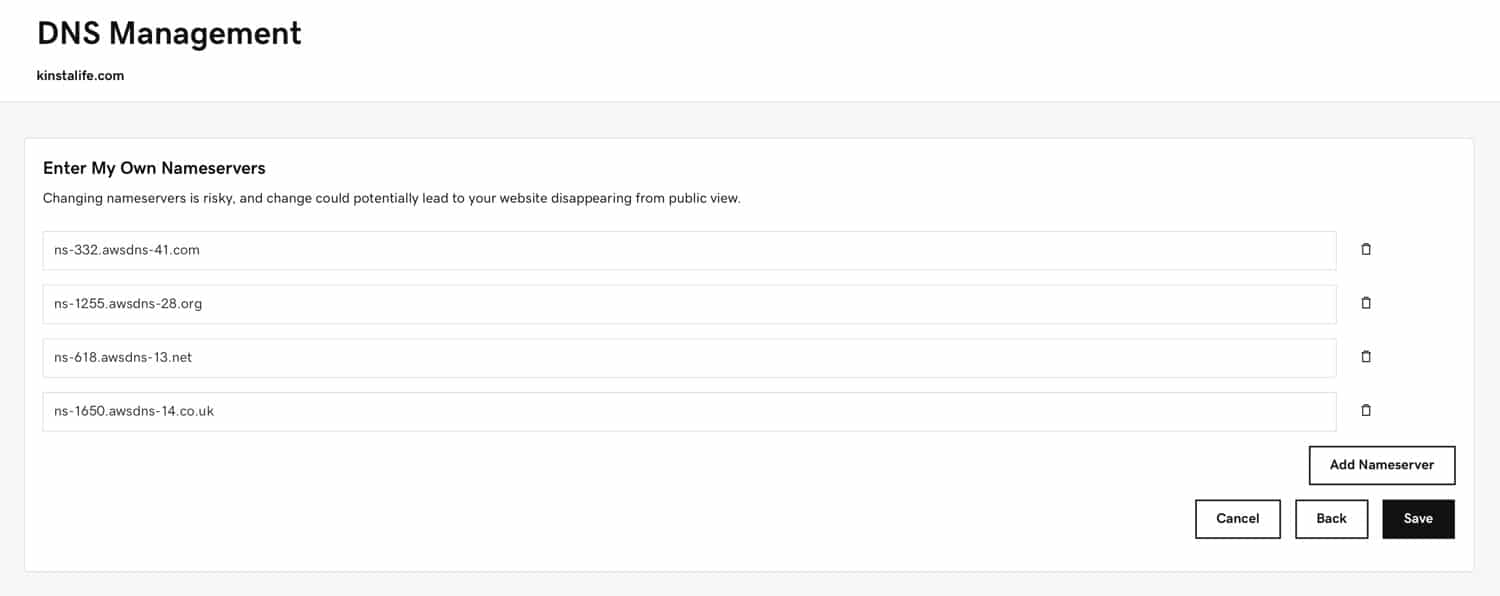Click the trash icon next to ns-1650.awsdns-14.co.uk

pyautogui.click(x=1366, y=410)
